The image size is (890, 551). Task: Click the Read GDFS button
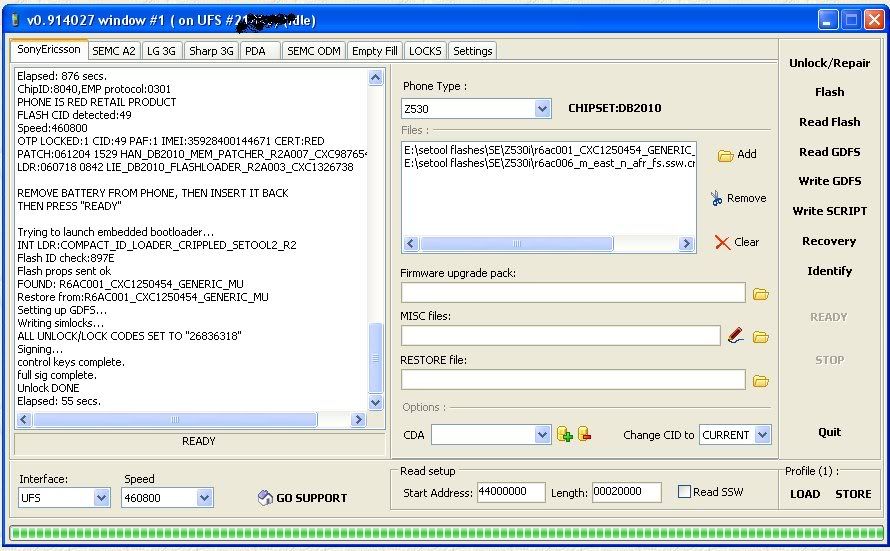[x=829, y=152]
